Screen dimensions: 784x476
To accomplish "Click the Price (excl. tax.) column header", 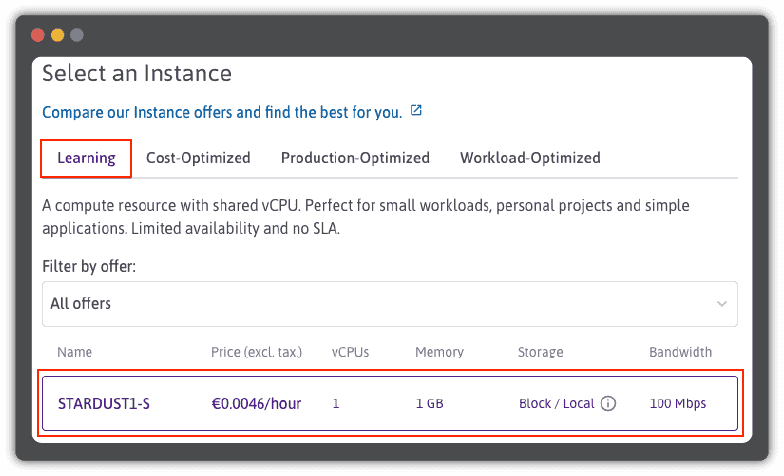I will [256, 352].
